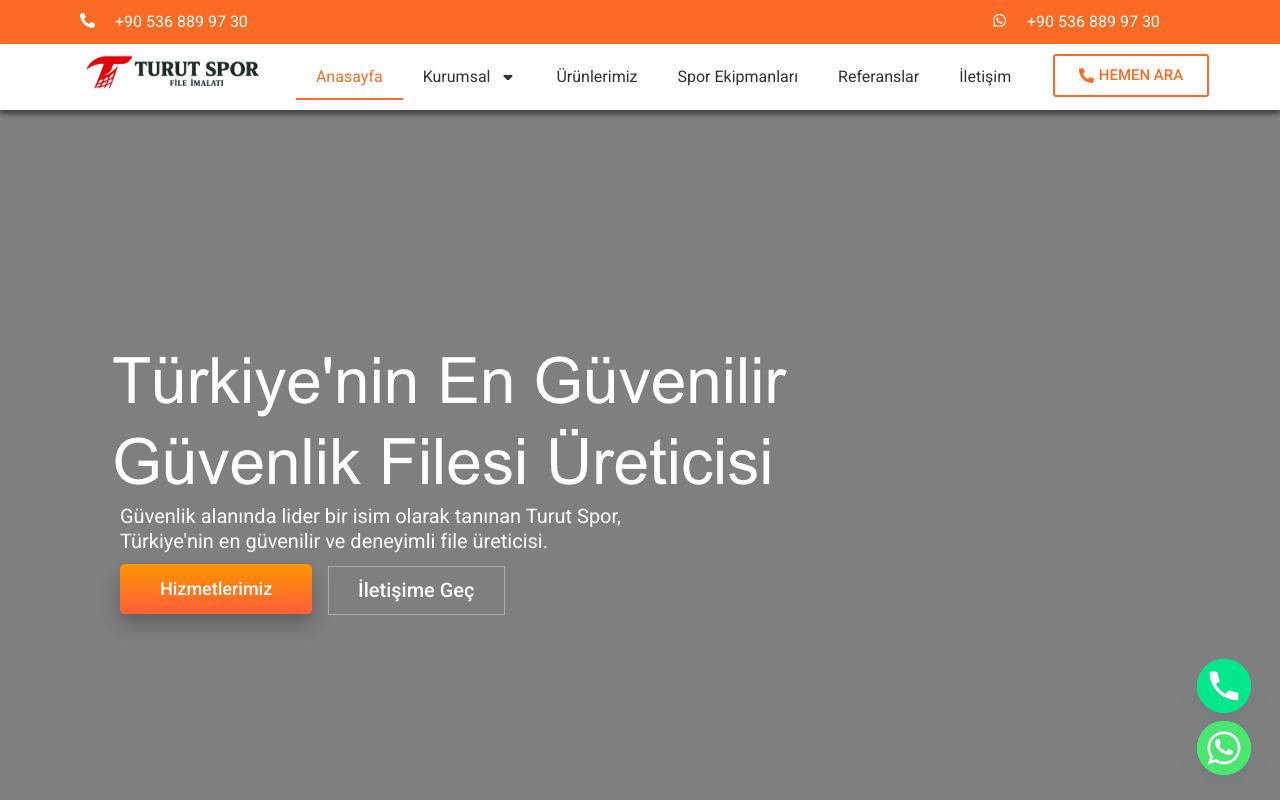Click the Turut Spor description paragraph
This screenshot has width=1280, height=800.
point(370,529)
